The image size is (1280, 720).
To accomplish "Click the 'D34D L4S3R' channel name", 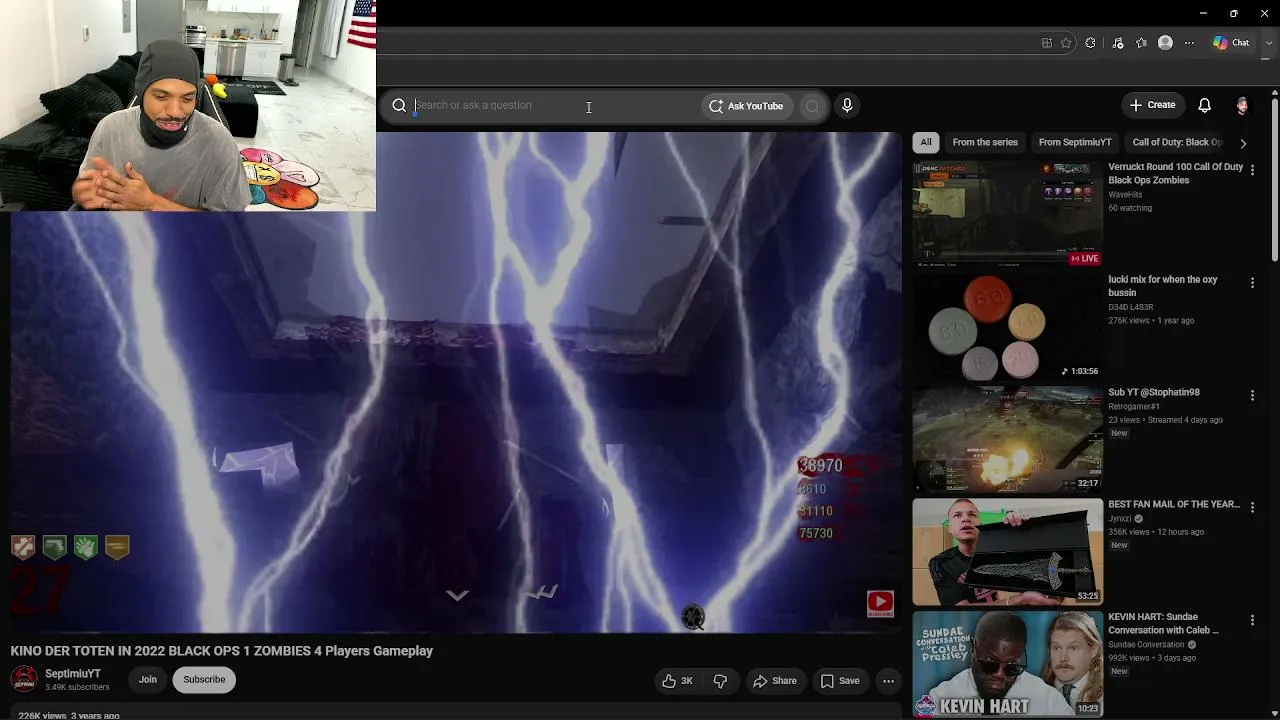I will 1131,307.
